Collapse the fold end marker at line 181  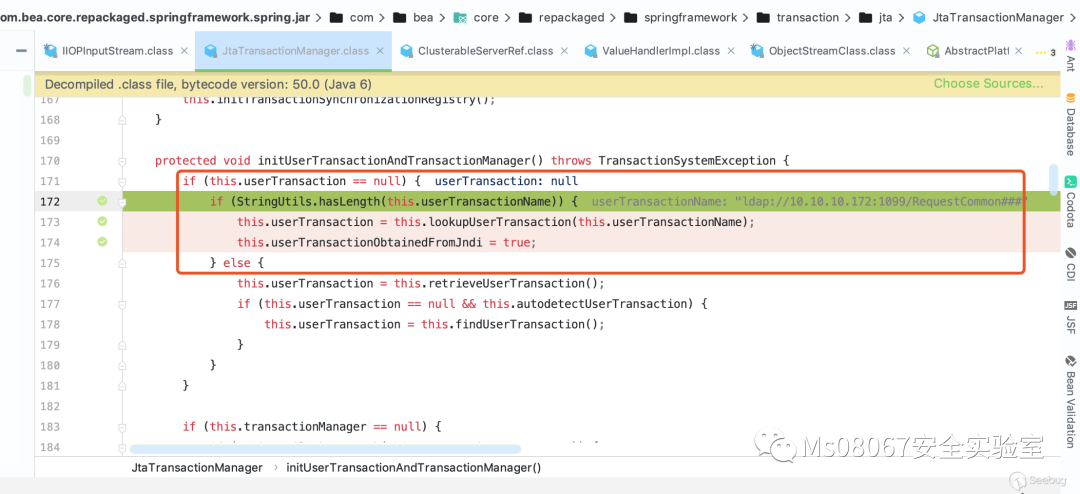click(122, 386)
